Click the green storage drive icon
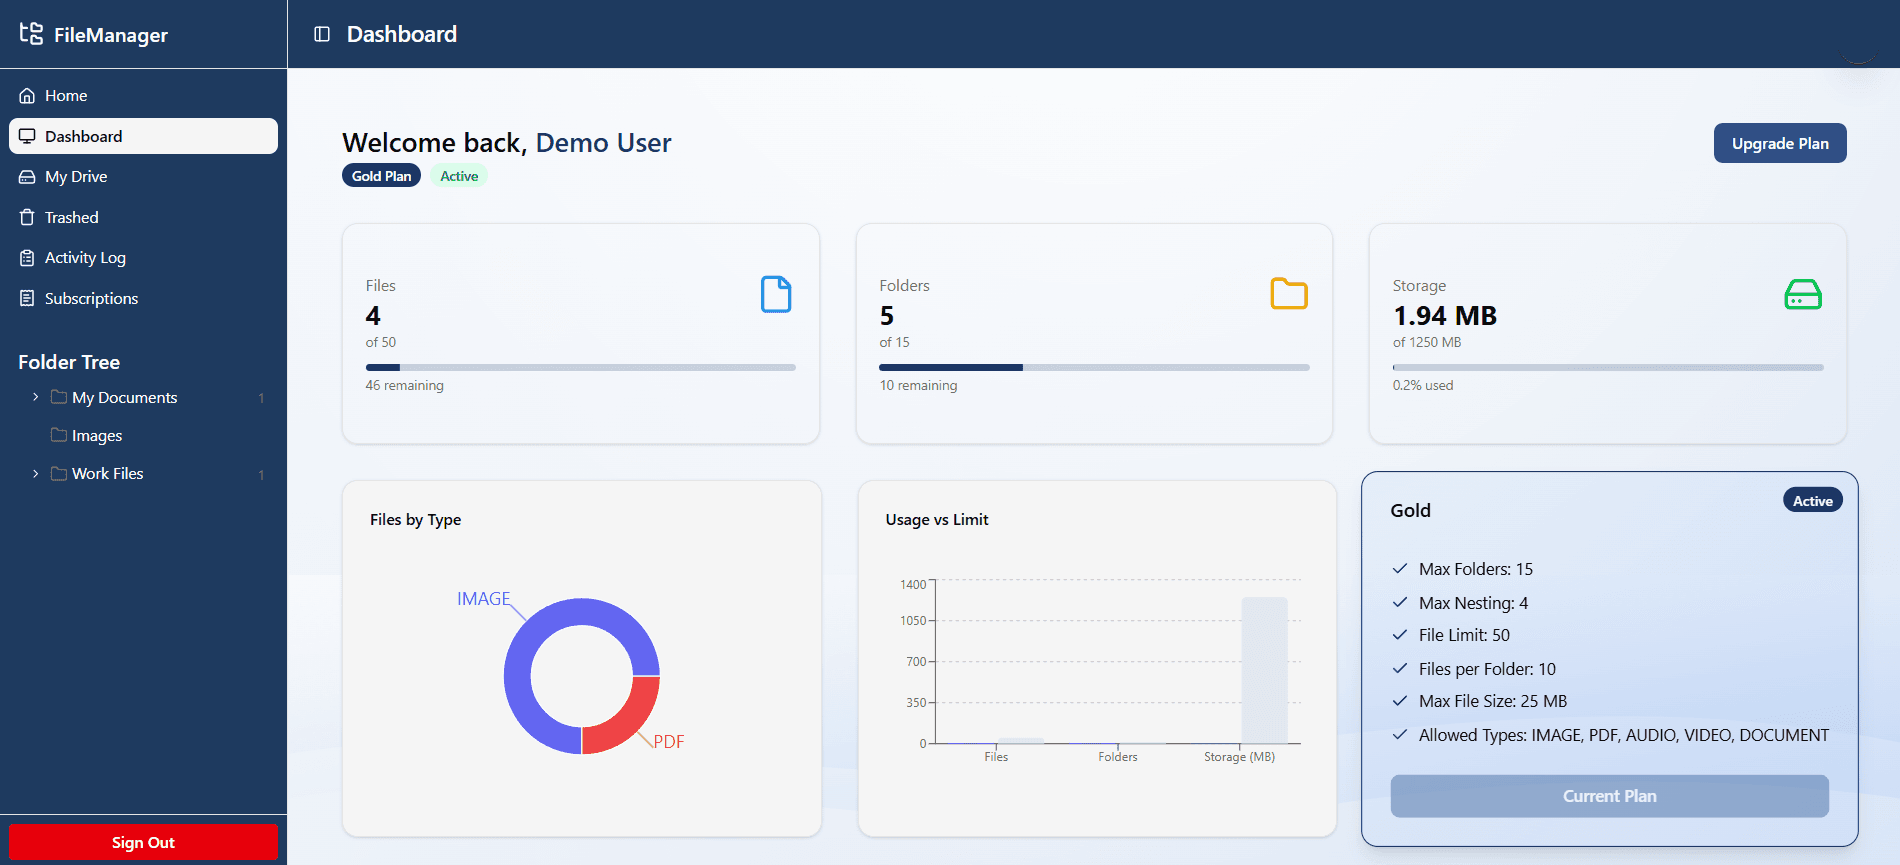The image size is (1900, 865). 1803,294
